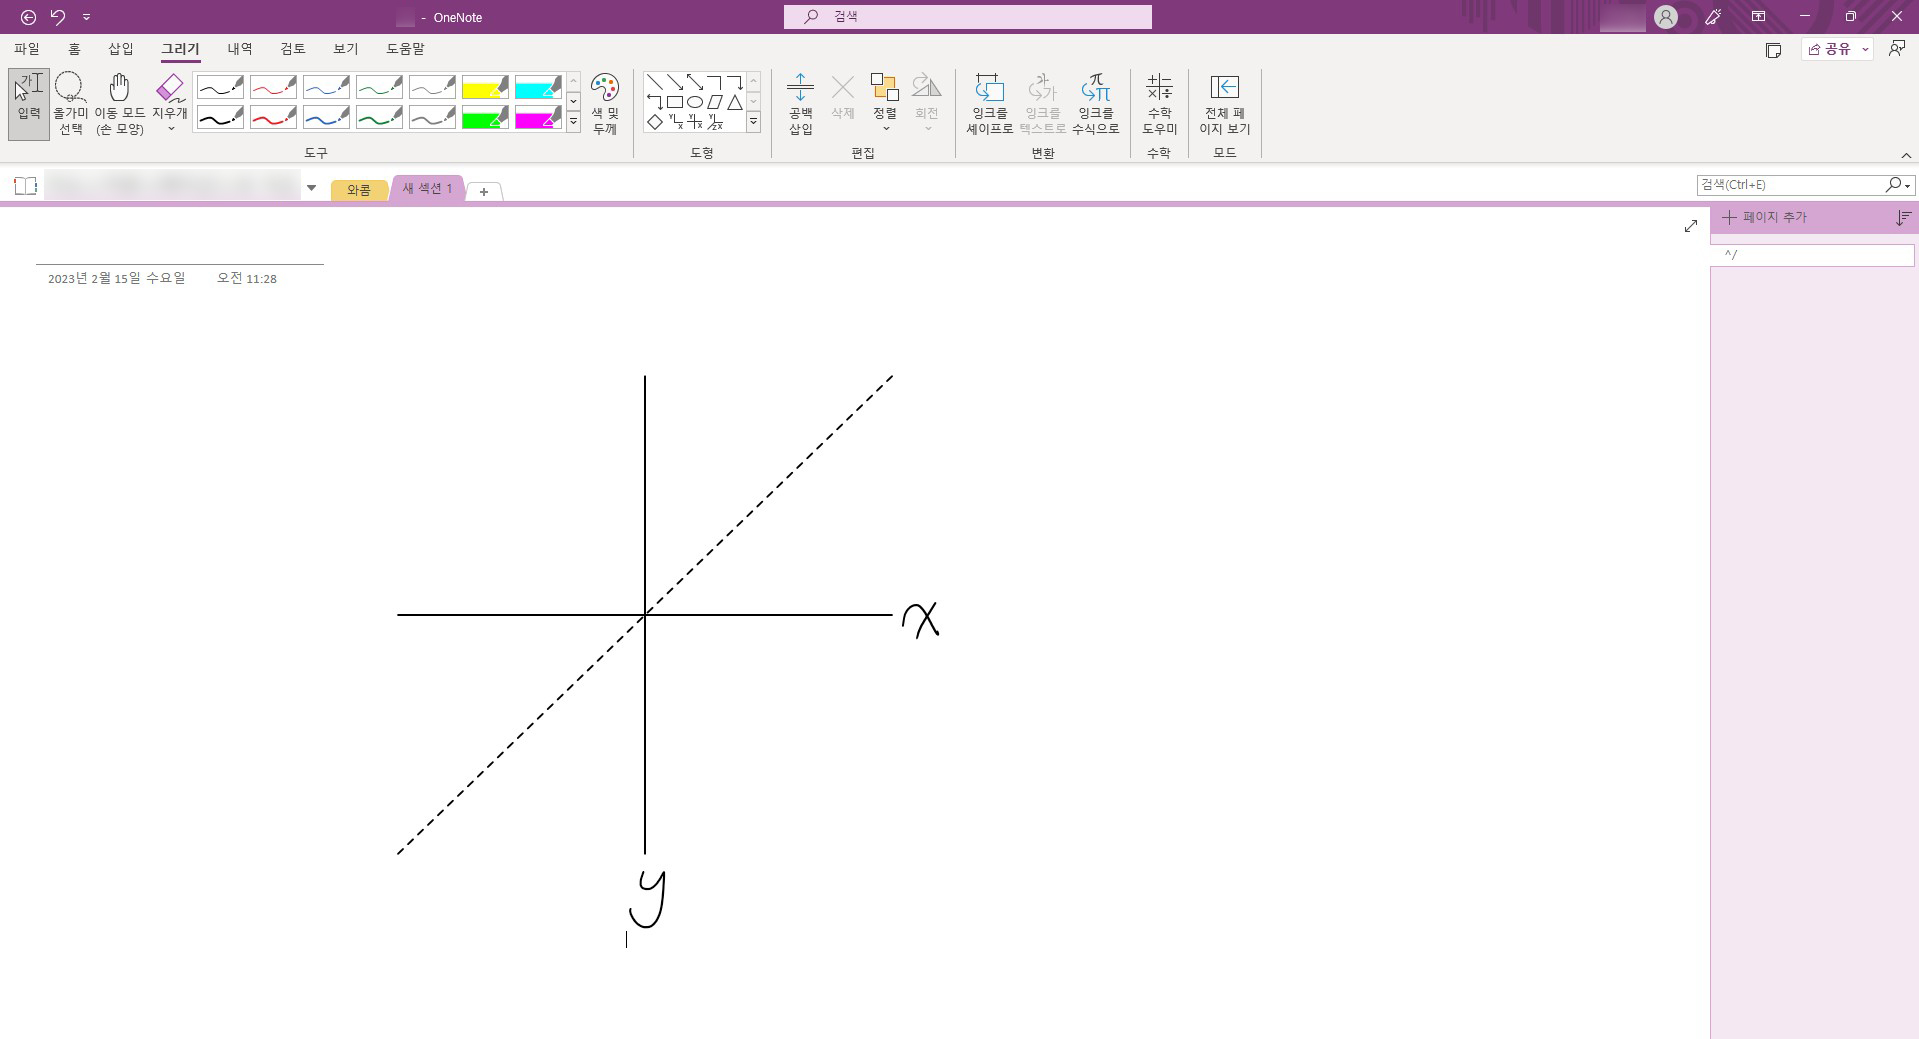Expand page to full view arrow

1691,226
